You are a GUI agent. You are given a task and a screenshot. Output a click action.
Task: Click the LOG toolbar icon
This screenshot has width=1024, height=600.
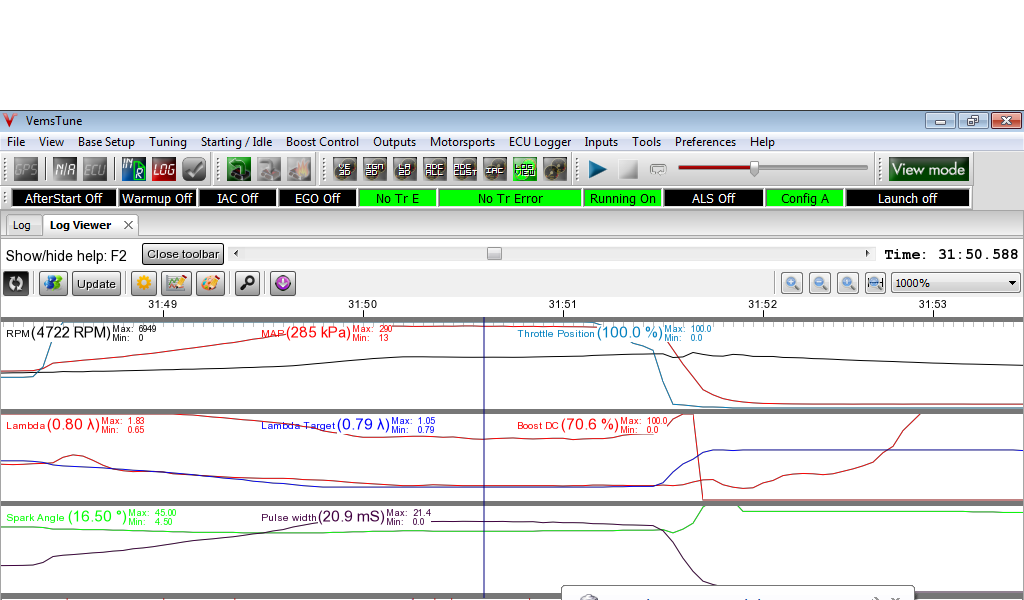click(x=164, y=169)
